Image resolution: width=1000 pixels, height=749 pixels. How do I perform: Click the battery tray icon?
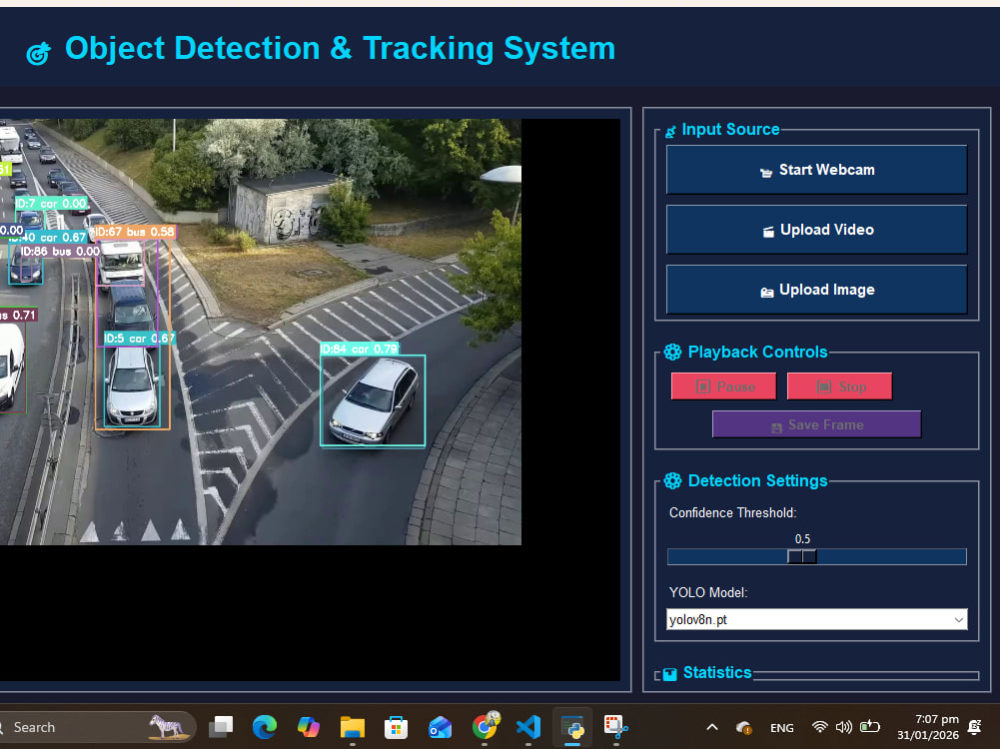[x=870, y=727]
